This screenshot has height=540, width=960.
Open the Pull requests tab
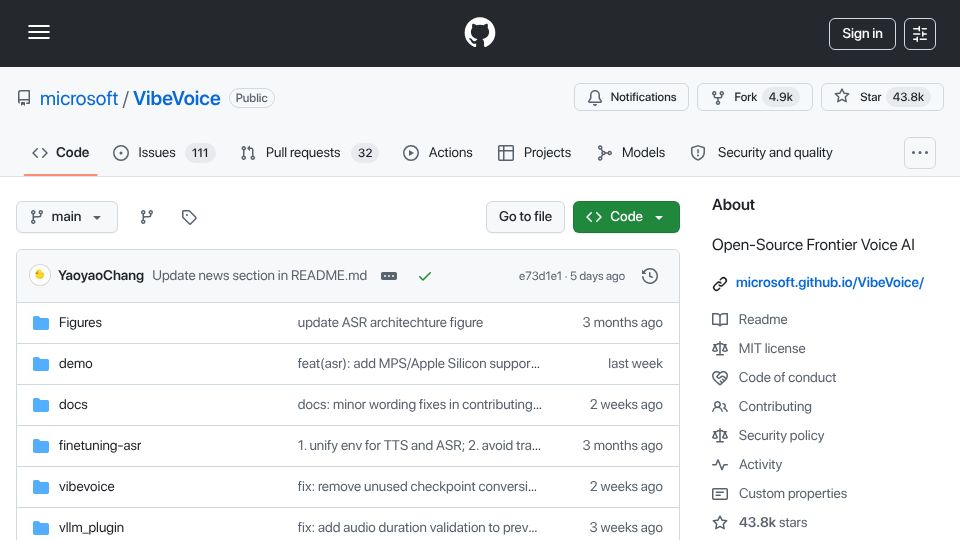309,152
